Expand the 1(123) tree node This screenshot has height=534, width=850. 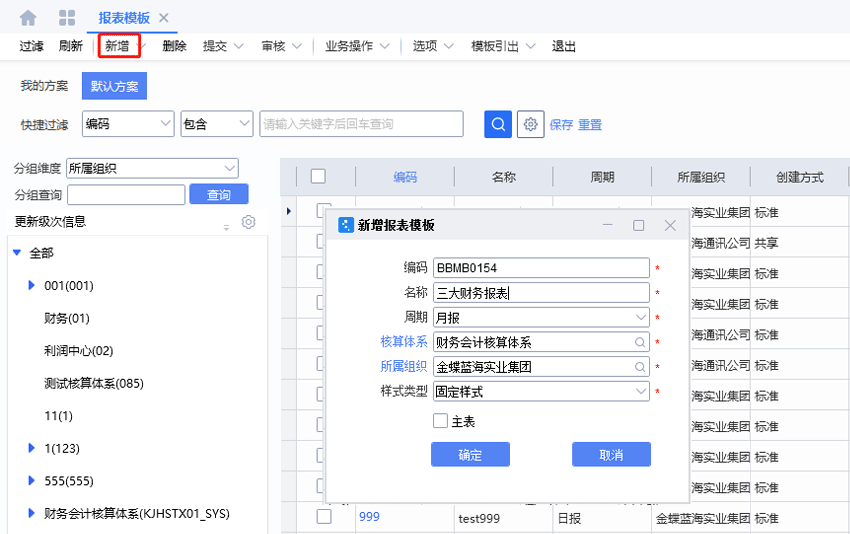pyautogui.click(x=31, y=448)
